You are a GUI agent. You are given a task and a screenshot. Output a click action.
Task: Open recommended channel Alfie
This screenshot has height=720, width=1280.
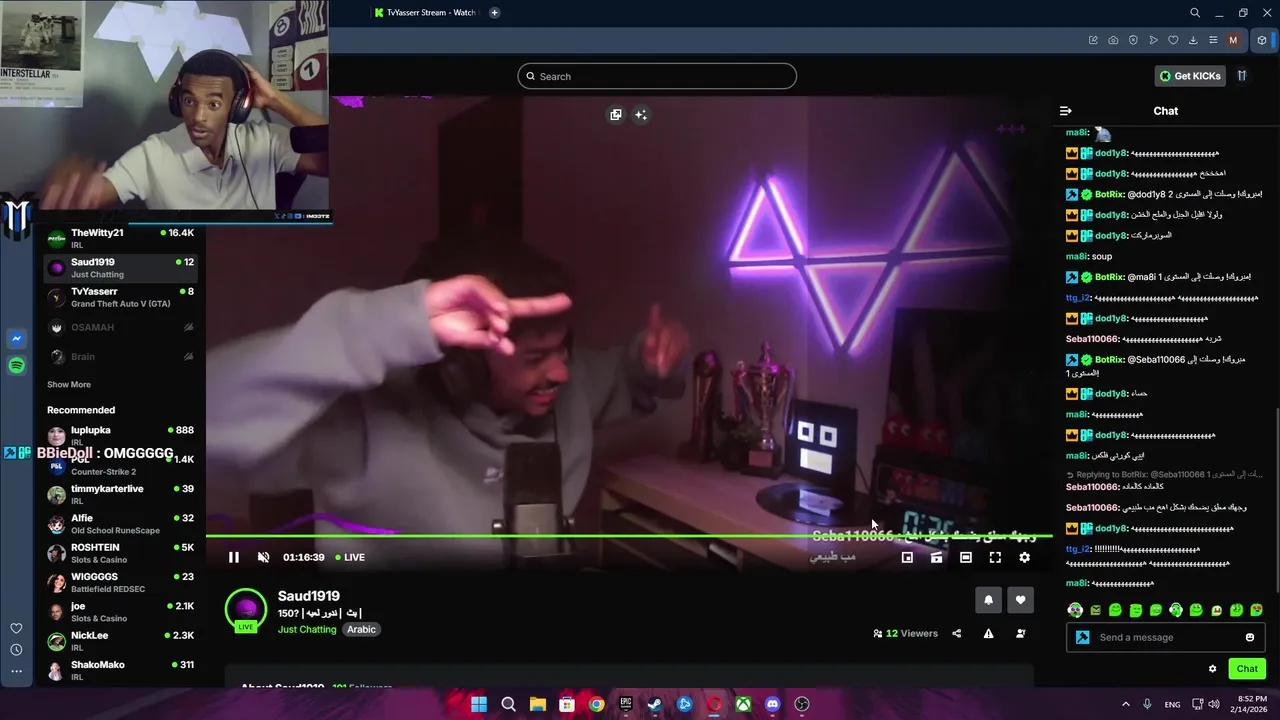[x=120, y=524]
